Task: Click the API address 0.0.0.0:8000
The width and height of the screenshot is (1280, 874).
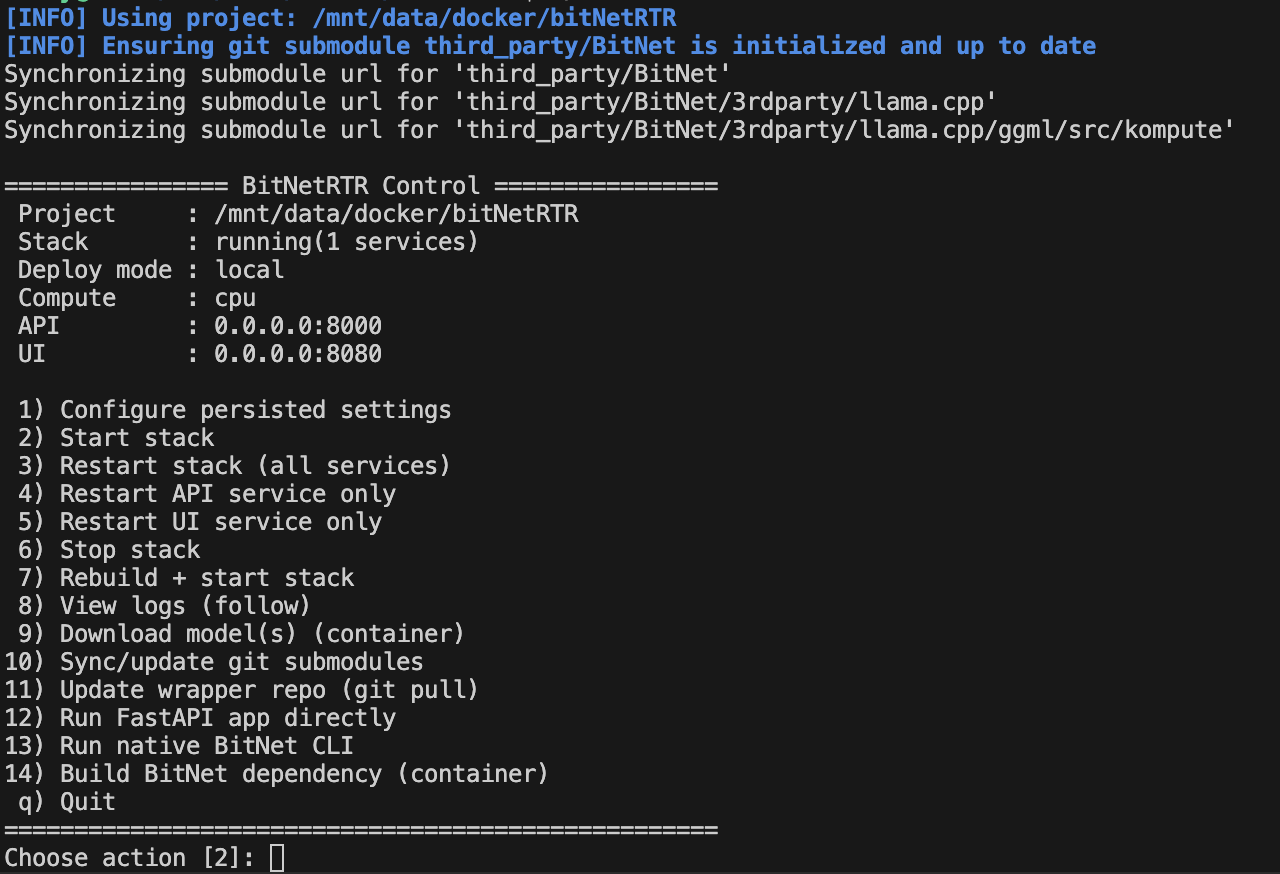Action: [298, 326]
